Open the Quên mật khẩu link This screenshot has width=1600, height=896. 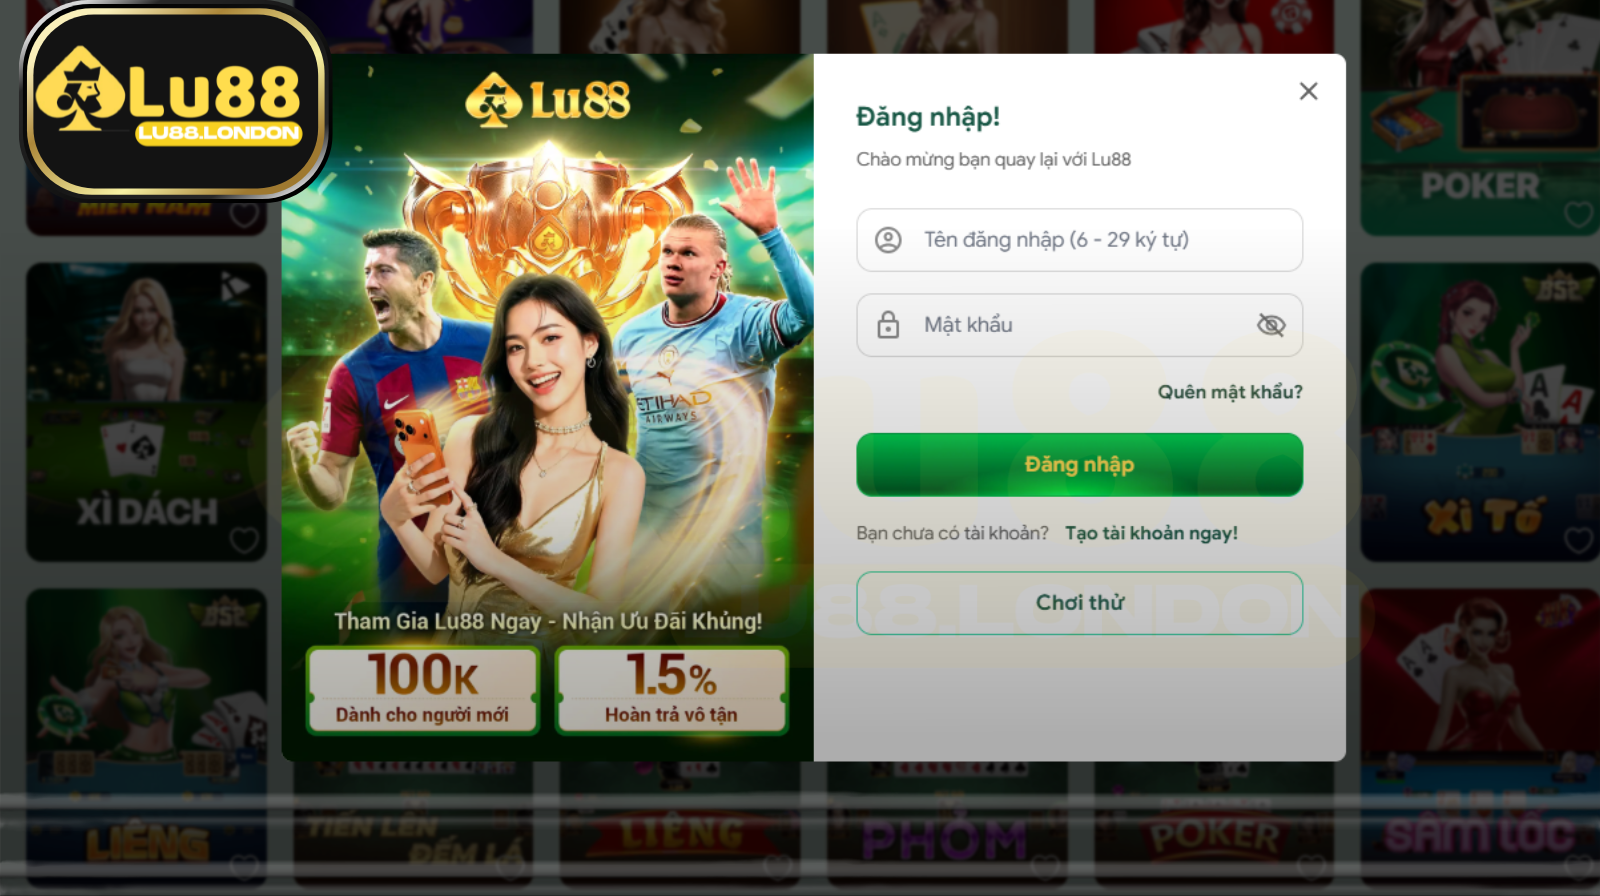(1230, 392)
